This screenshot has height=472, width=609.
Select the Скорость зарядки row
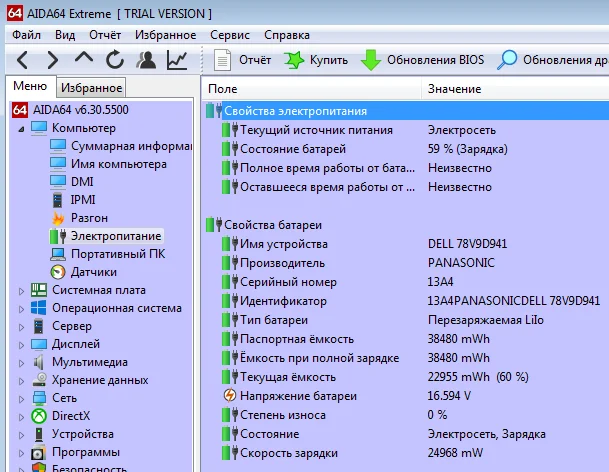click(x=406, y=453)
